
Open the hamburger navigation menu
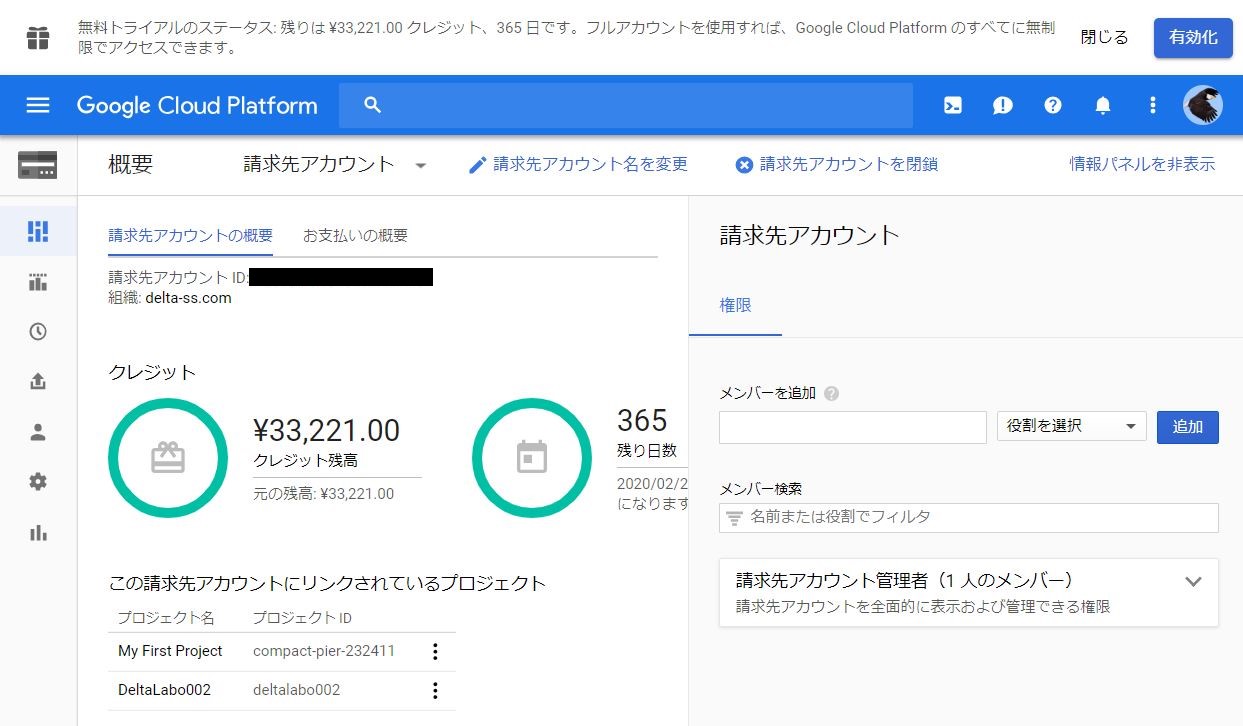pos(38,105)
